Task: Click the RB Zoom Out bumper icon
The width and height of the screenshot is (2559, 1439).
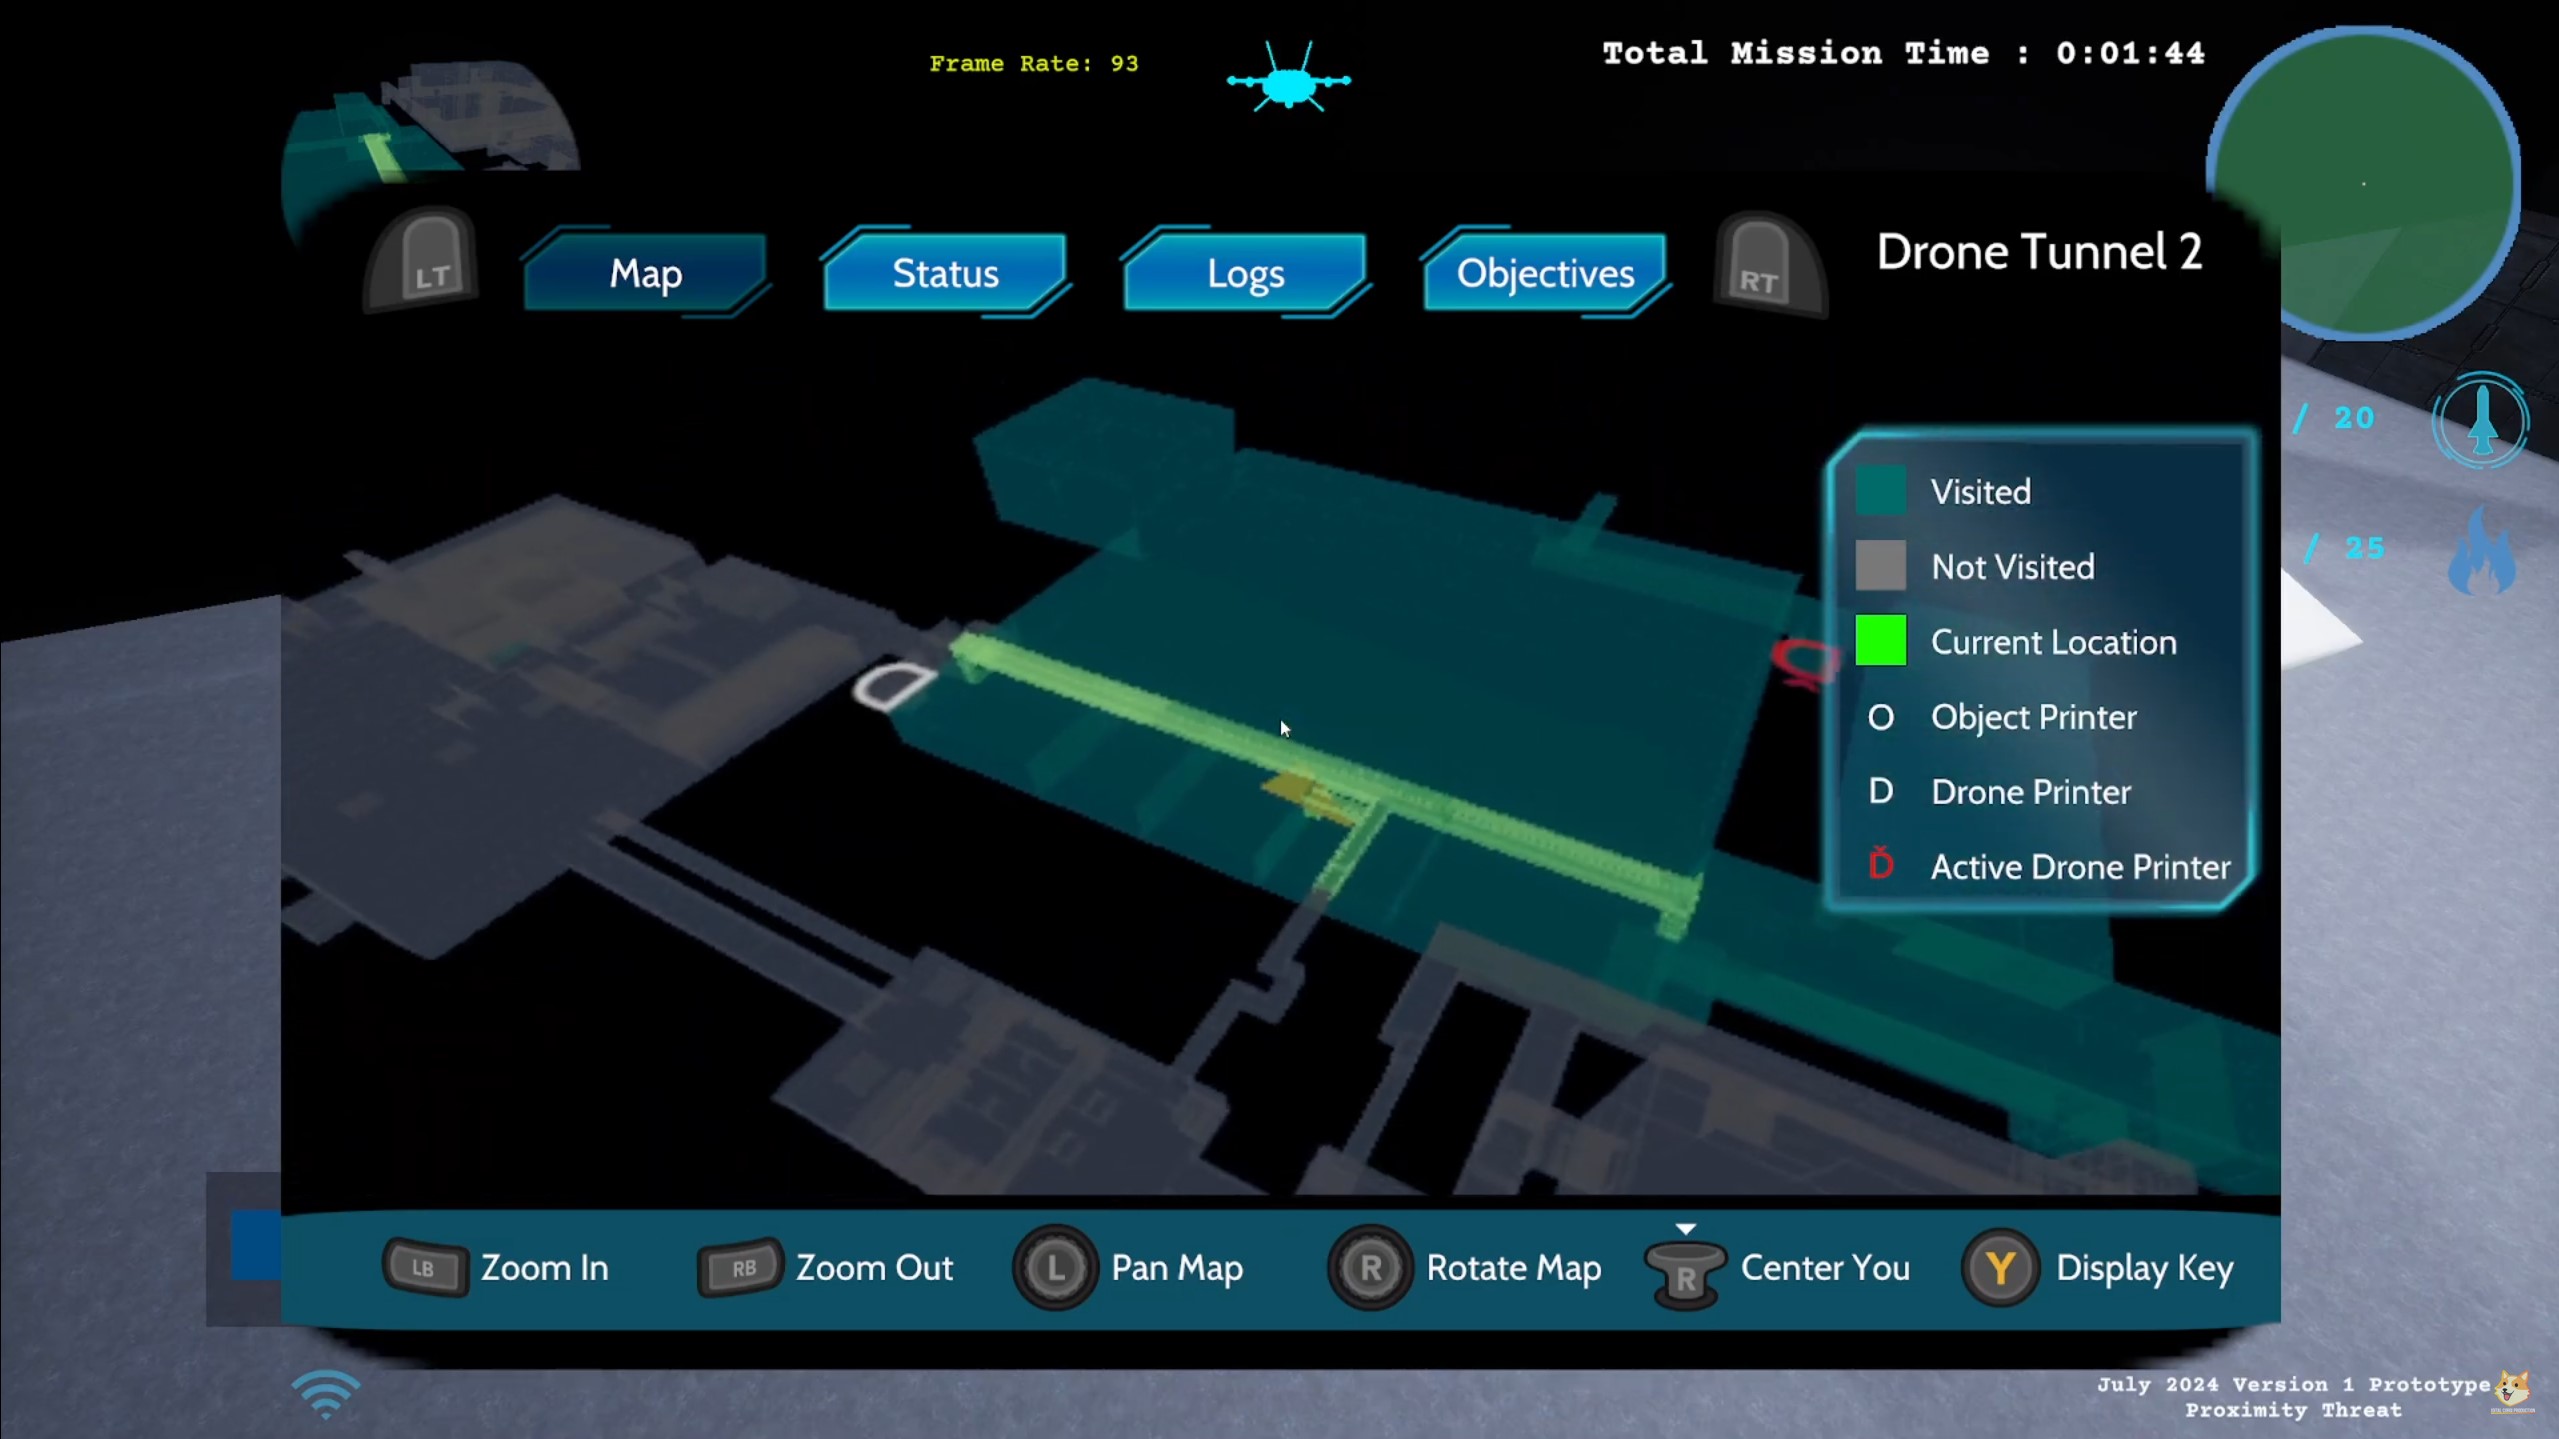Action: tap(740, 1267)
